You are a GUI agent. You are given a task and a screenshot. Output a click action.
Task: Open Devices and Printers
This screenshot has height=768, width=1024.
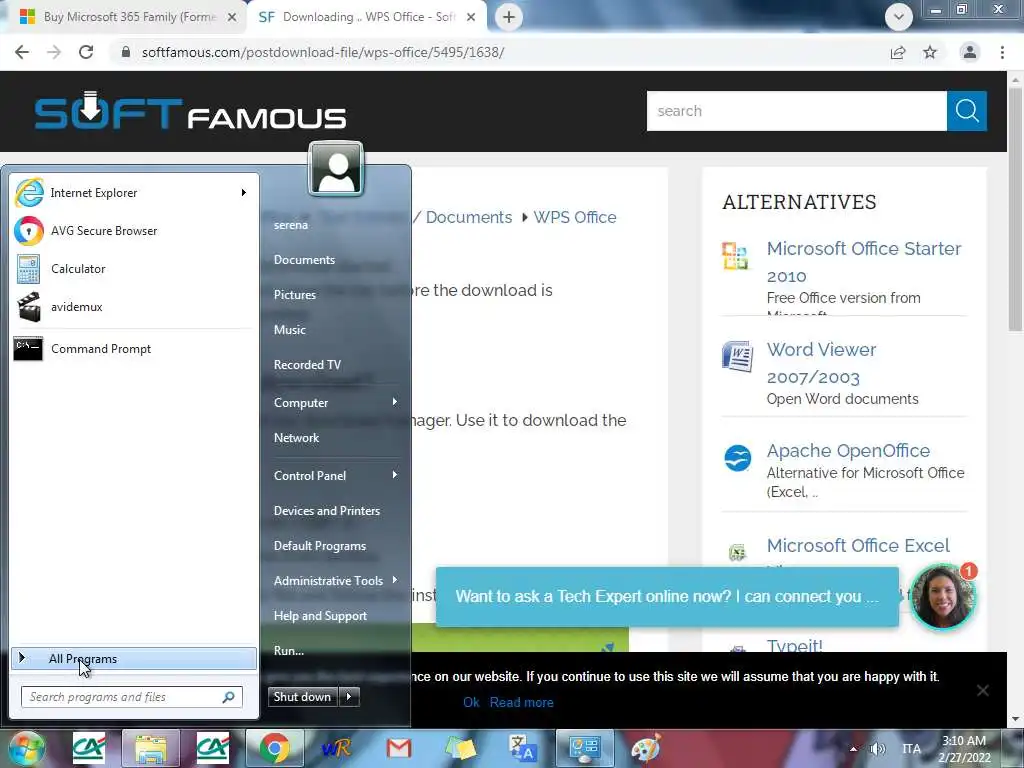(x=327, y=511)
